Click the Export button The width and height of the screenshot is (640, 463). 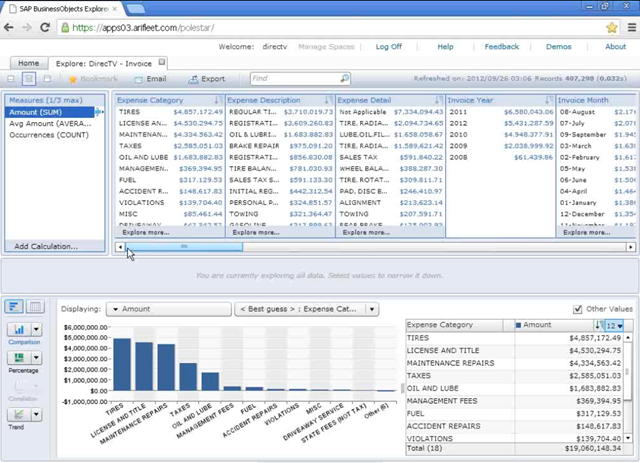coord(207,79)
